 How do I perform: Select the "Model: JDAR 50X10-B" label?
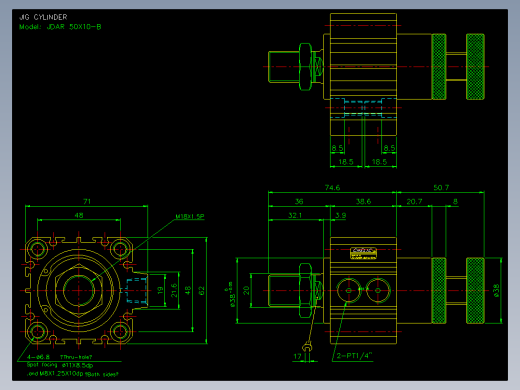coord(60,27)
